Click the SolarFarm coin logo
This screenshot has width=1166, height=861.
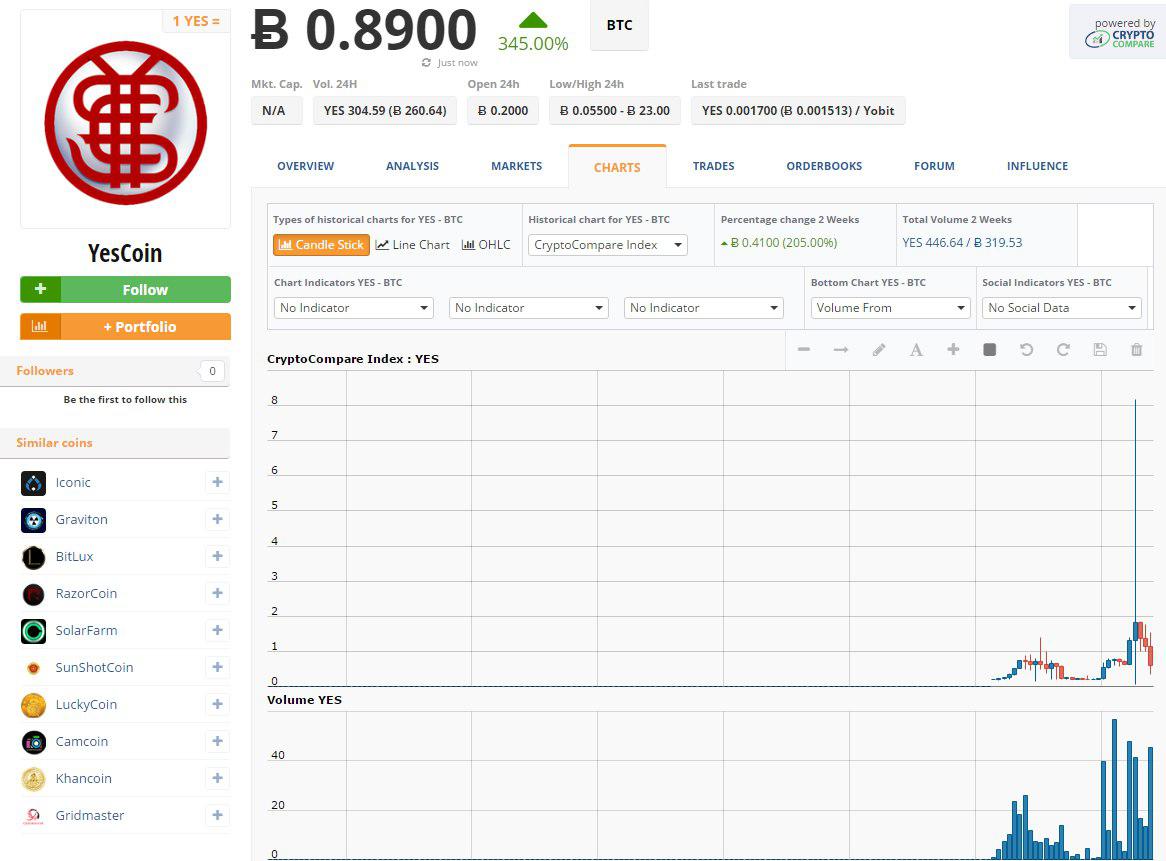point(33,631)
